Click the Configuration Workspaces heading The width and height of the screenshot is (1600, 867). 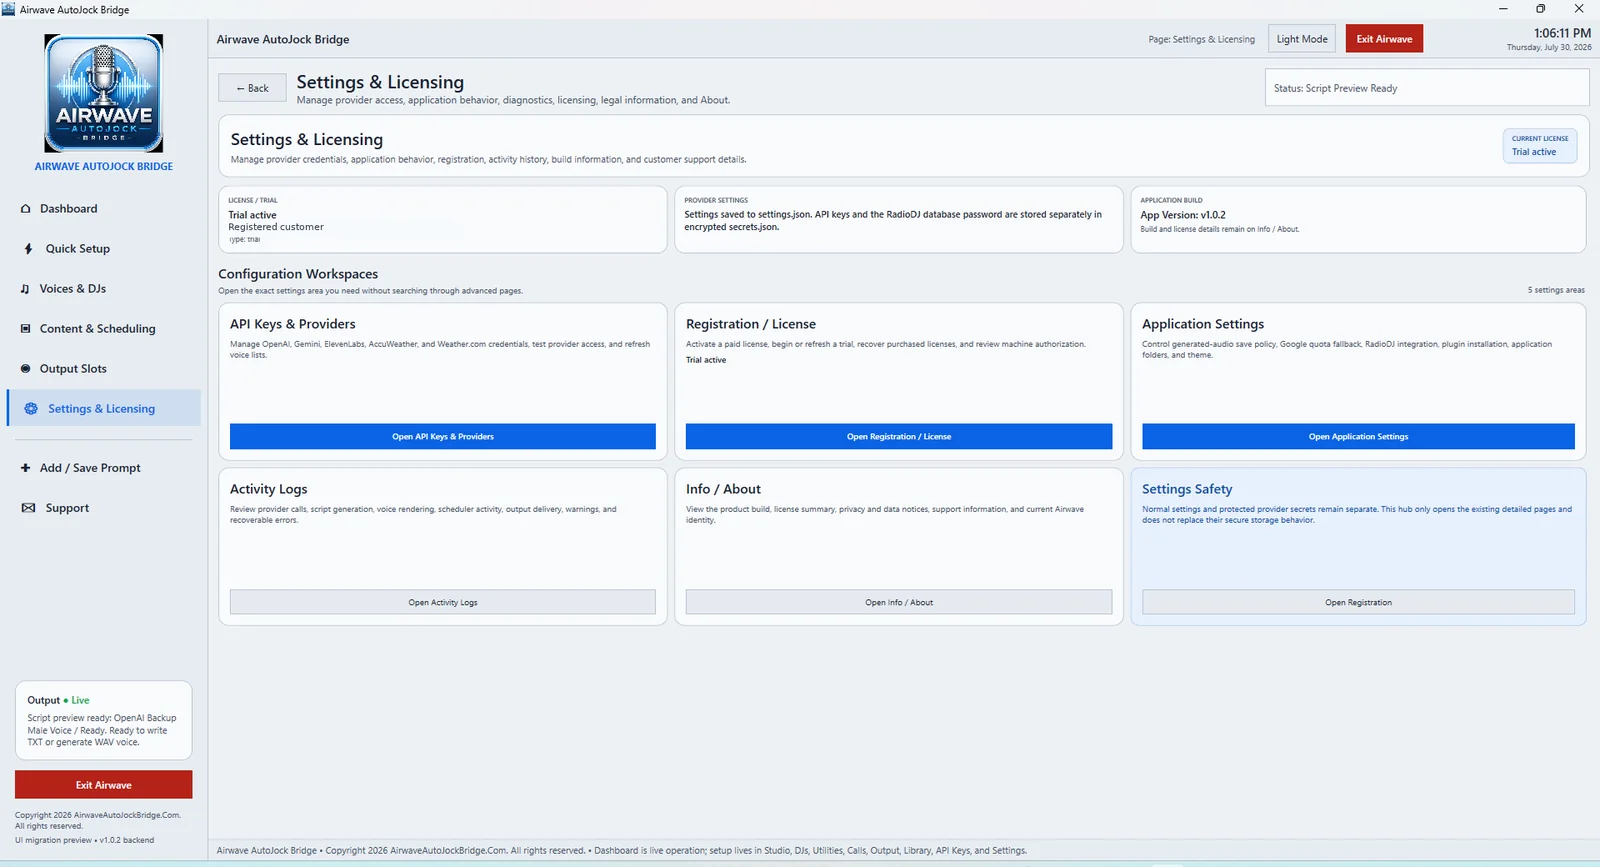298,274
